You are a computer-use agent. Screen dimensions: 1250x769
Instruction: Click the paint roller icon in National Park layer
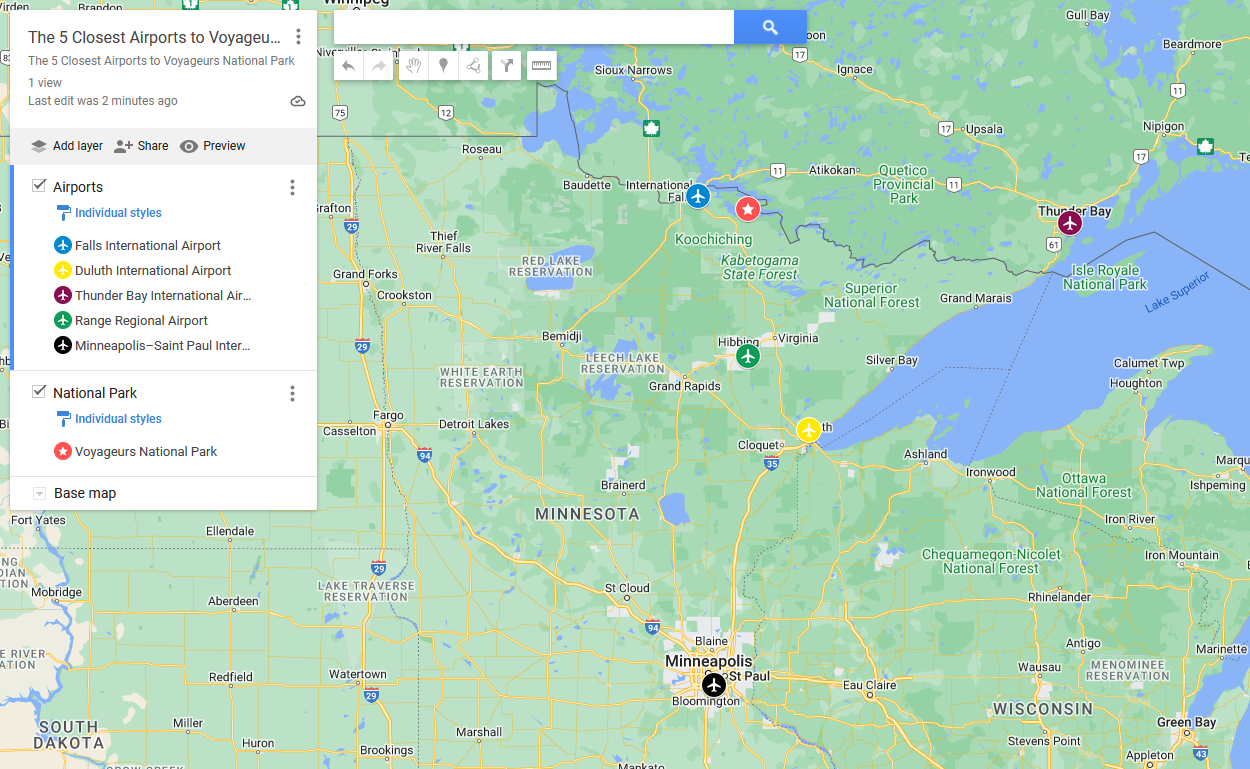tap(64, 419)
